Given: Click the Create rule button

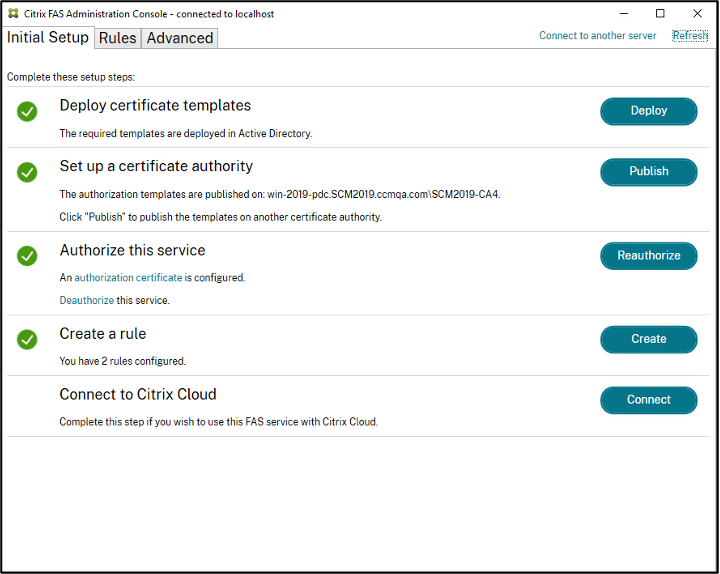Looking at the screenshot, I should tap(648, 340).
